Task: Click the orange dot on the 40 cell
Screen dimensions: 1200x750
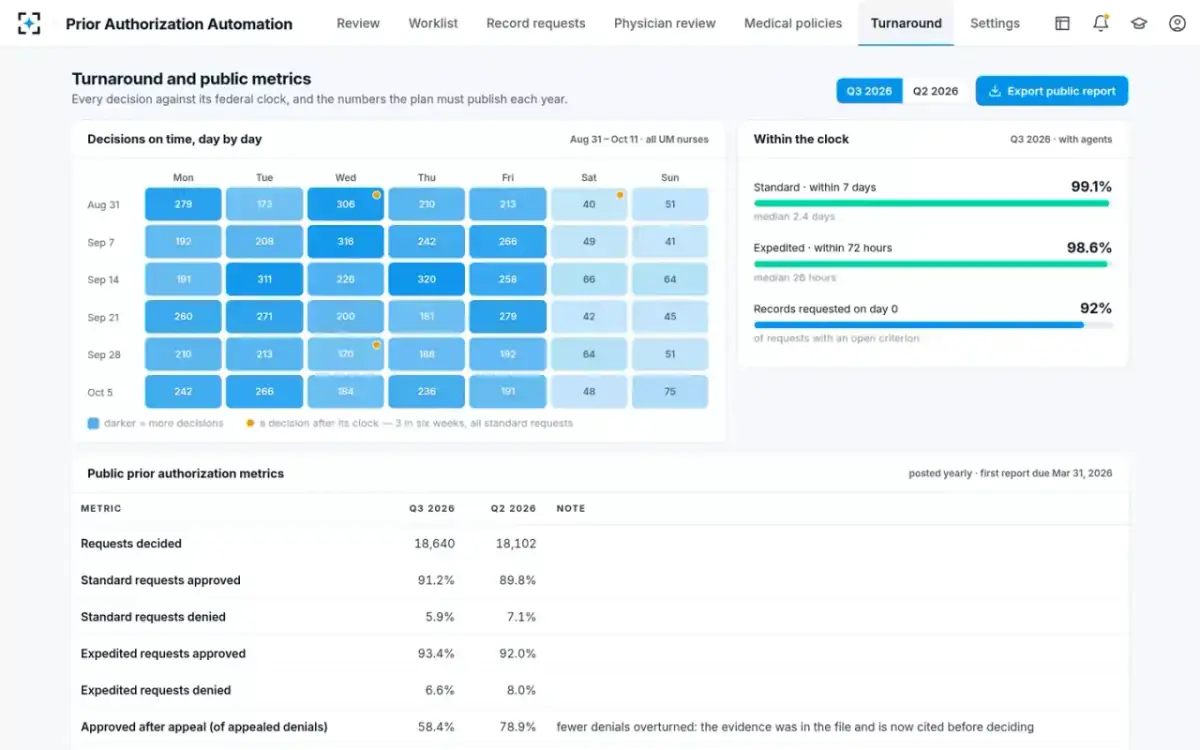Action: tap(620, 195)
